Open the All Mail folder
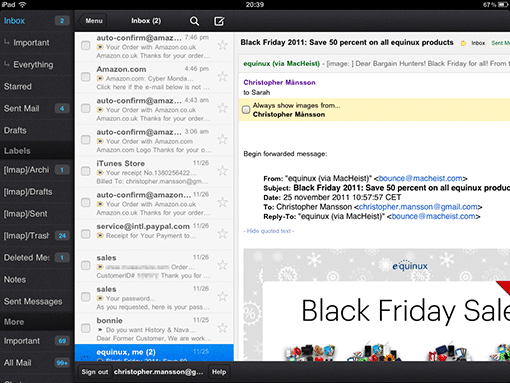This screenshot has height=383, width=510. pos(37,363)
